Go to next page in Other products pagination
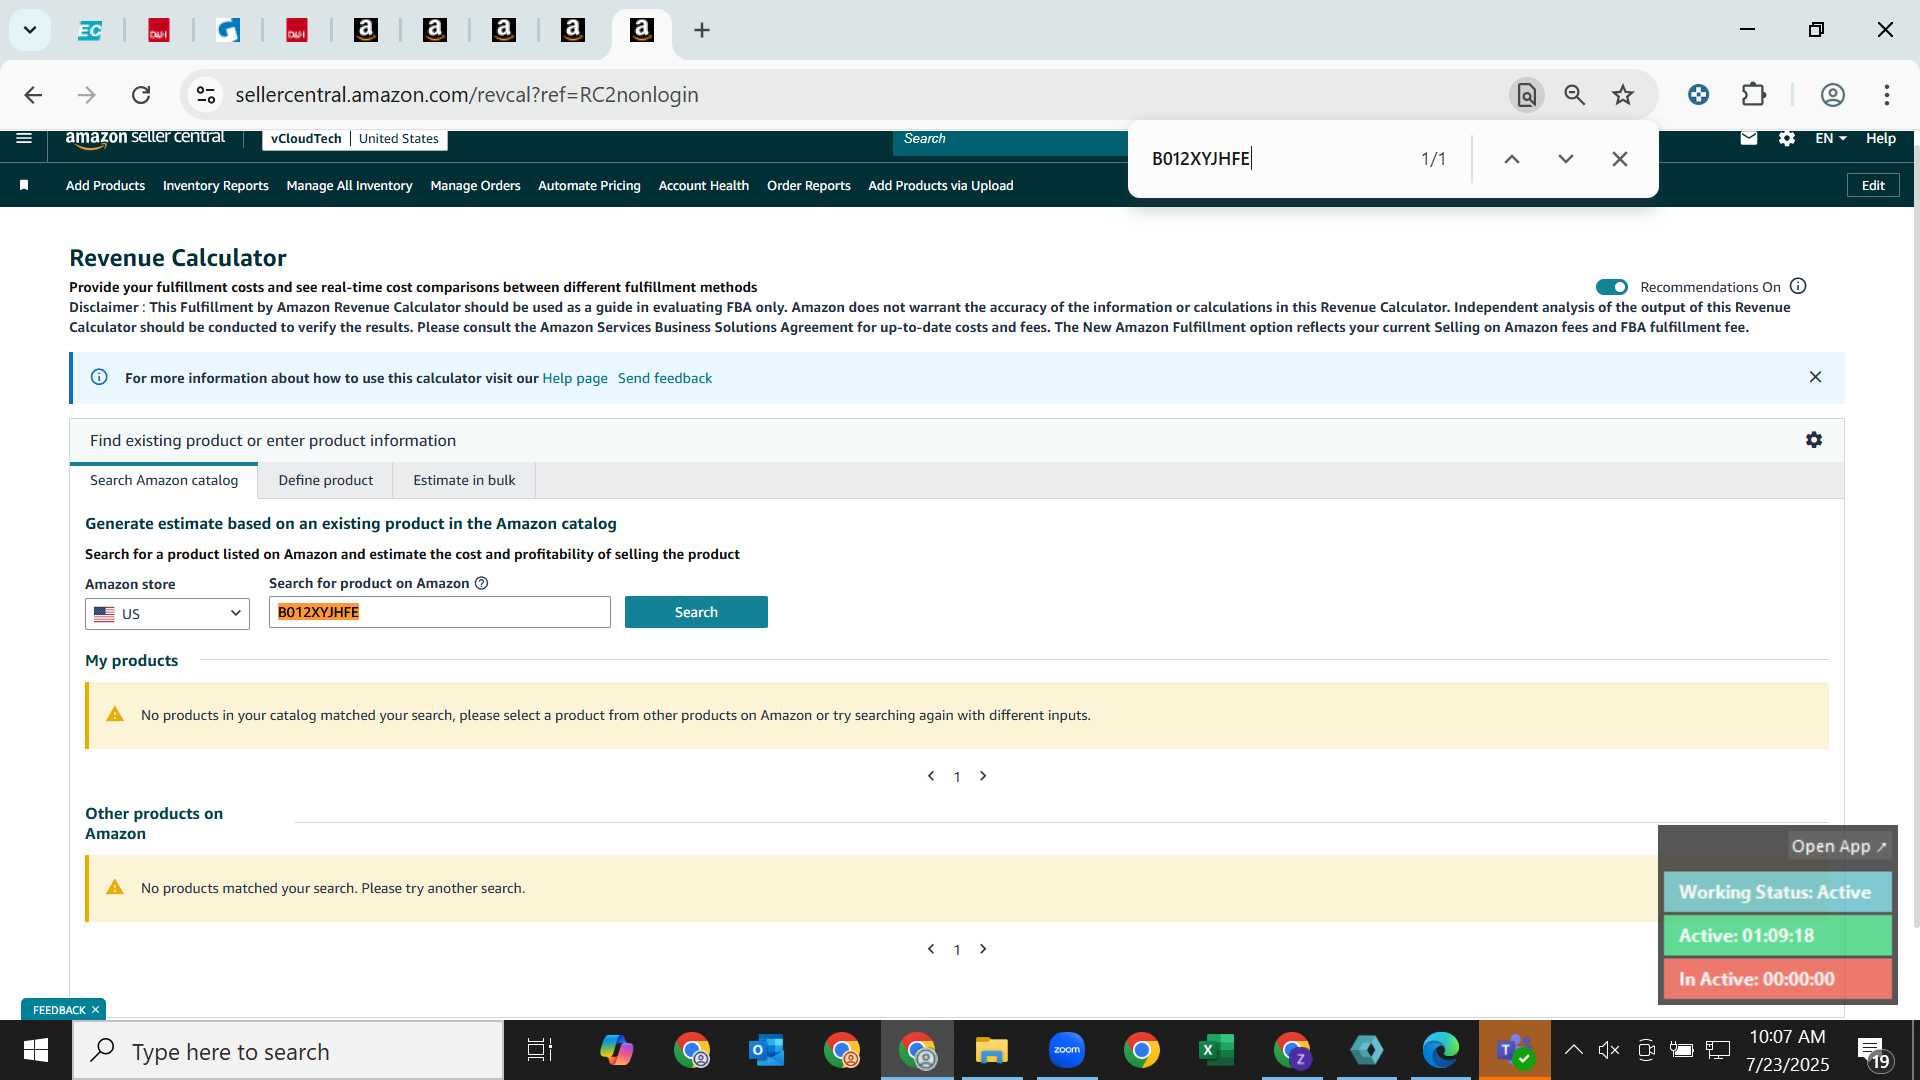Viewport: 1920px width, 1080px height. click(x=983, y=949)
